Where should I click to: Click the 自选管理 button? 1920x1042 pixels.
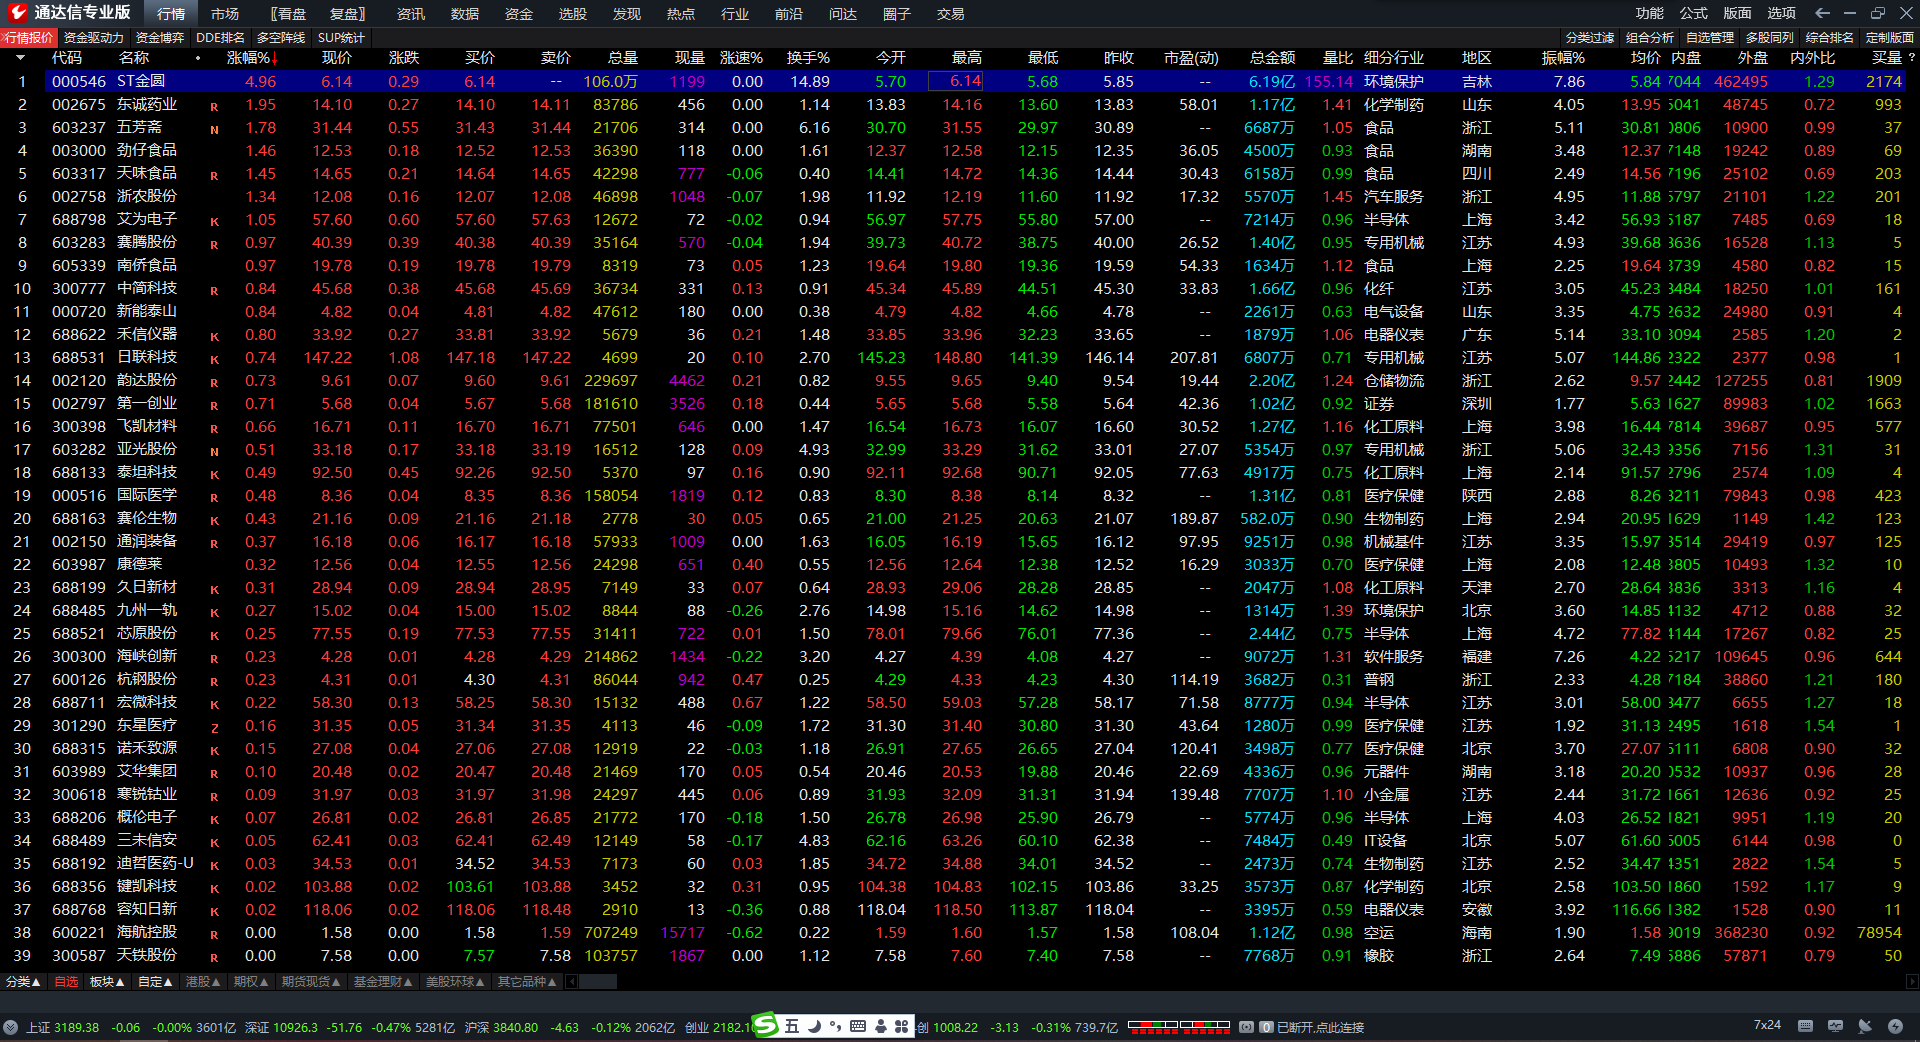click(1710, 38)
